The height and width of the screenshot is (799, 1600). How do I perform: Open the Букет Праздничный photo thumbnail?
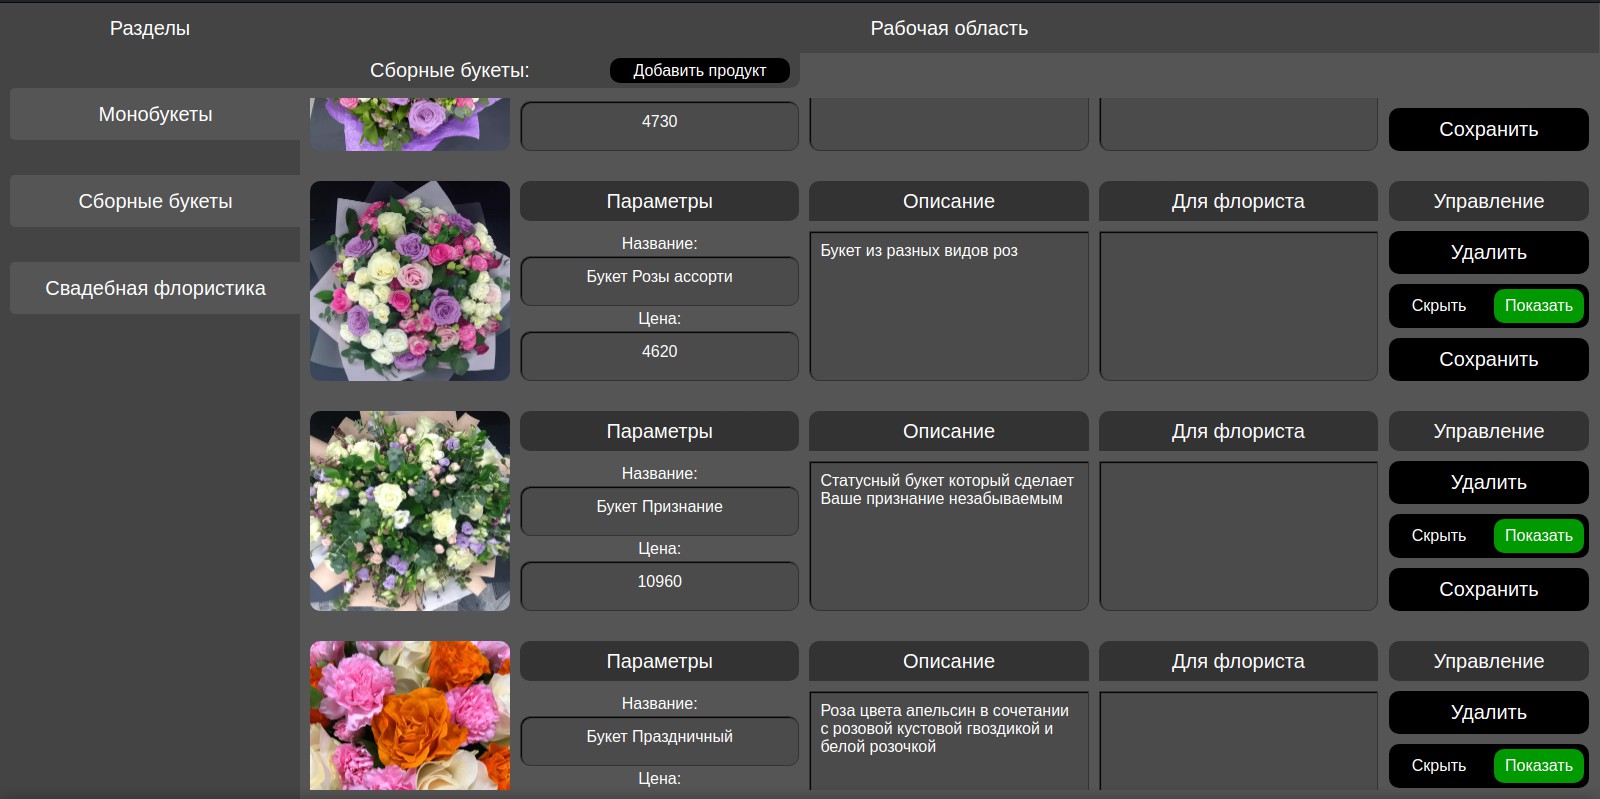410,716
